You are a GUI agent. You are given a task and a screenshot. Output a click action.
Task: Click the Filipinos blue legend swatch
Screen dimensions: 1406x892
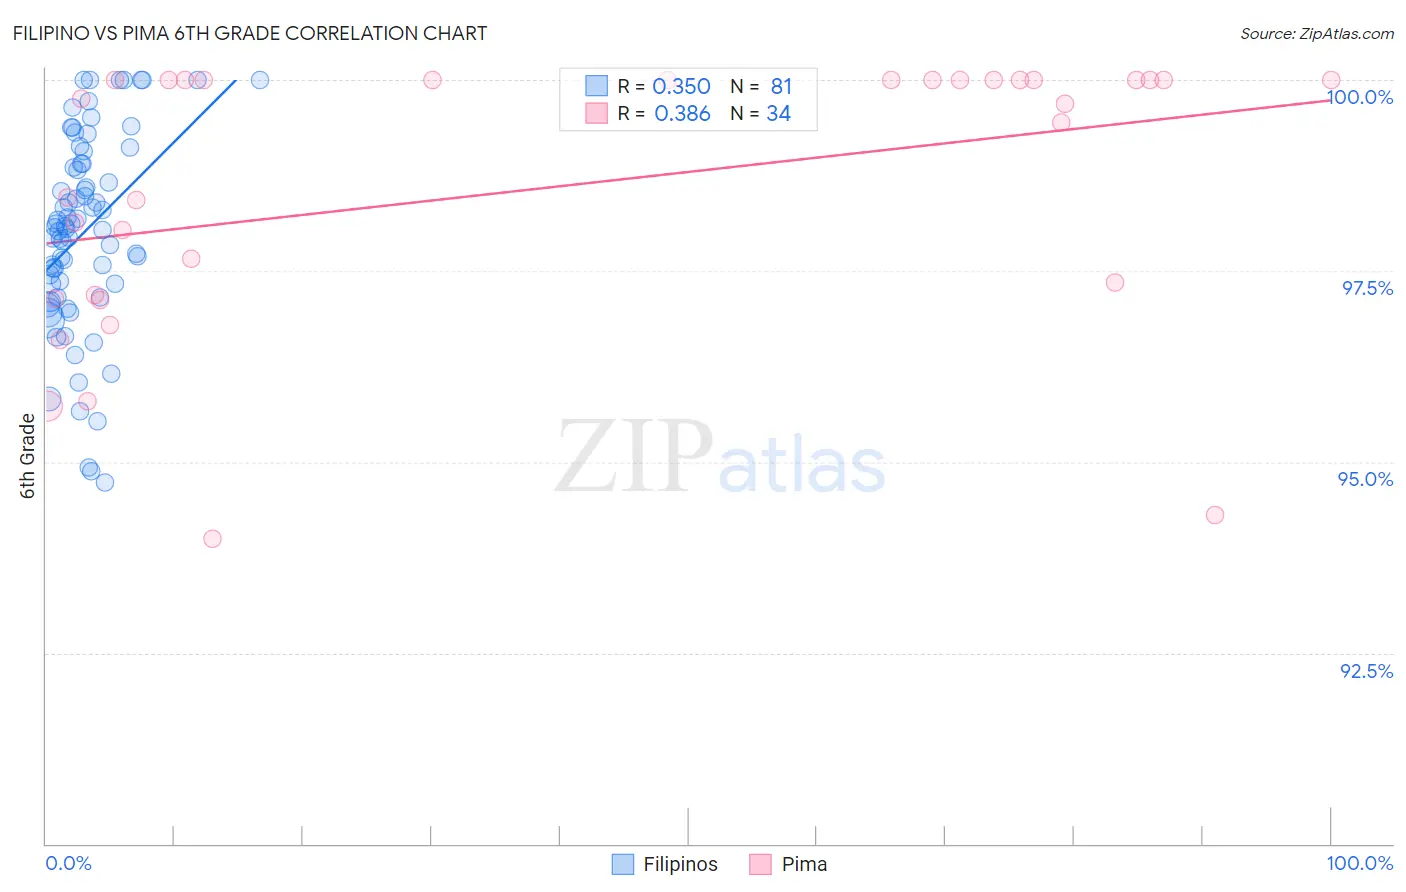click(623, 864)
